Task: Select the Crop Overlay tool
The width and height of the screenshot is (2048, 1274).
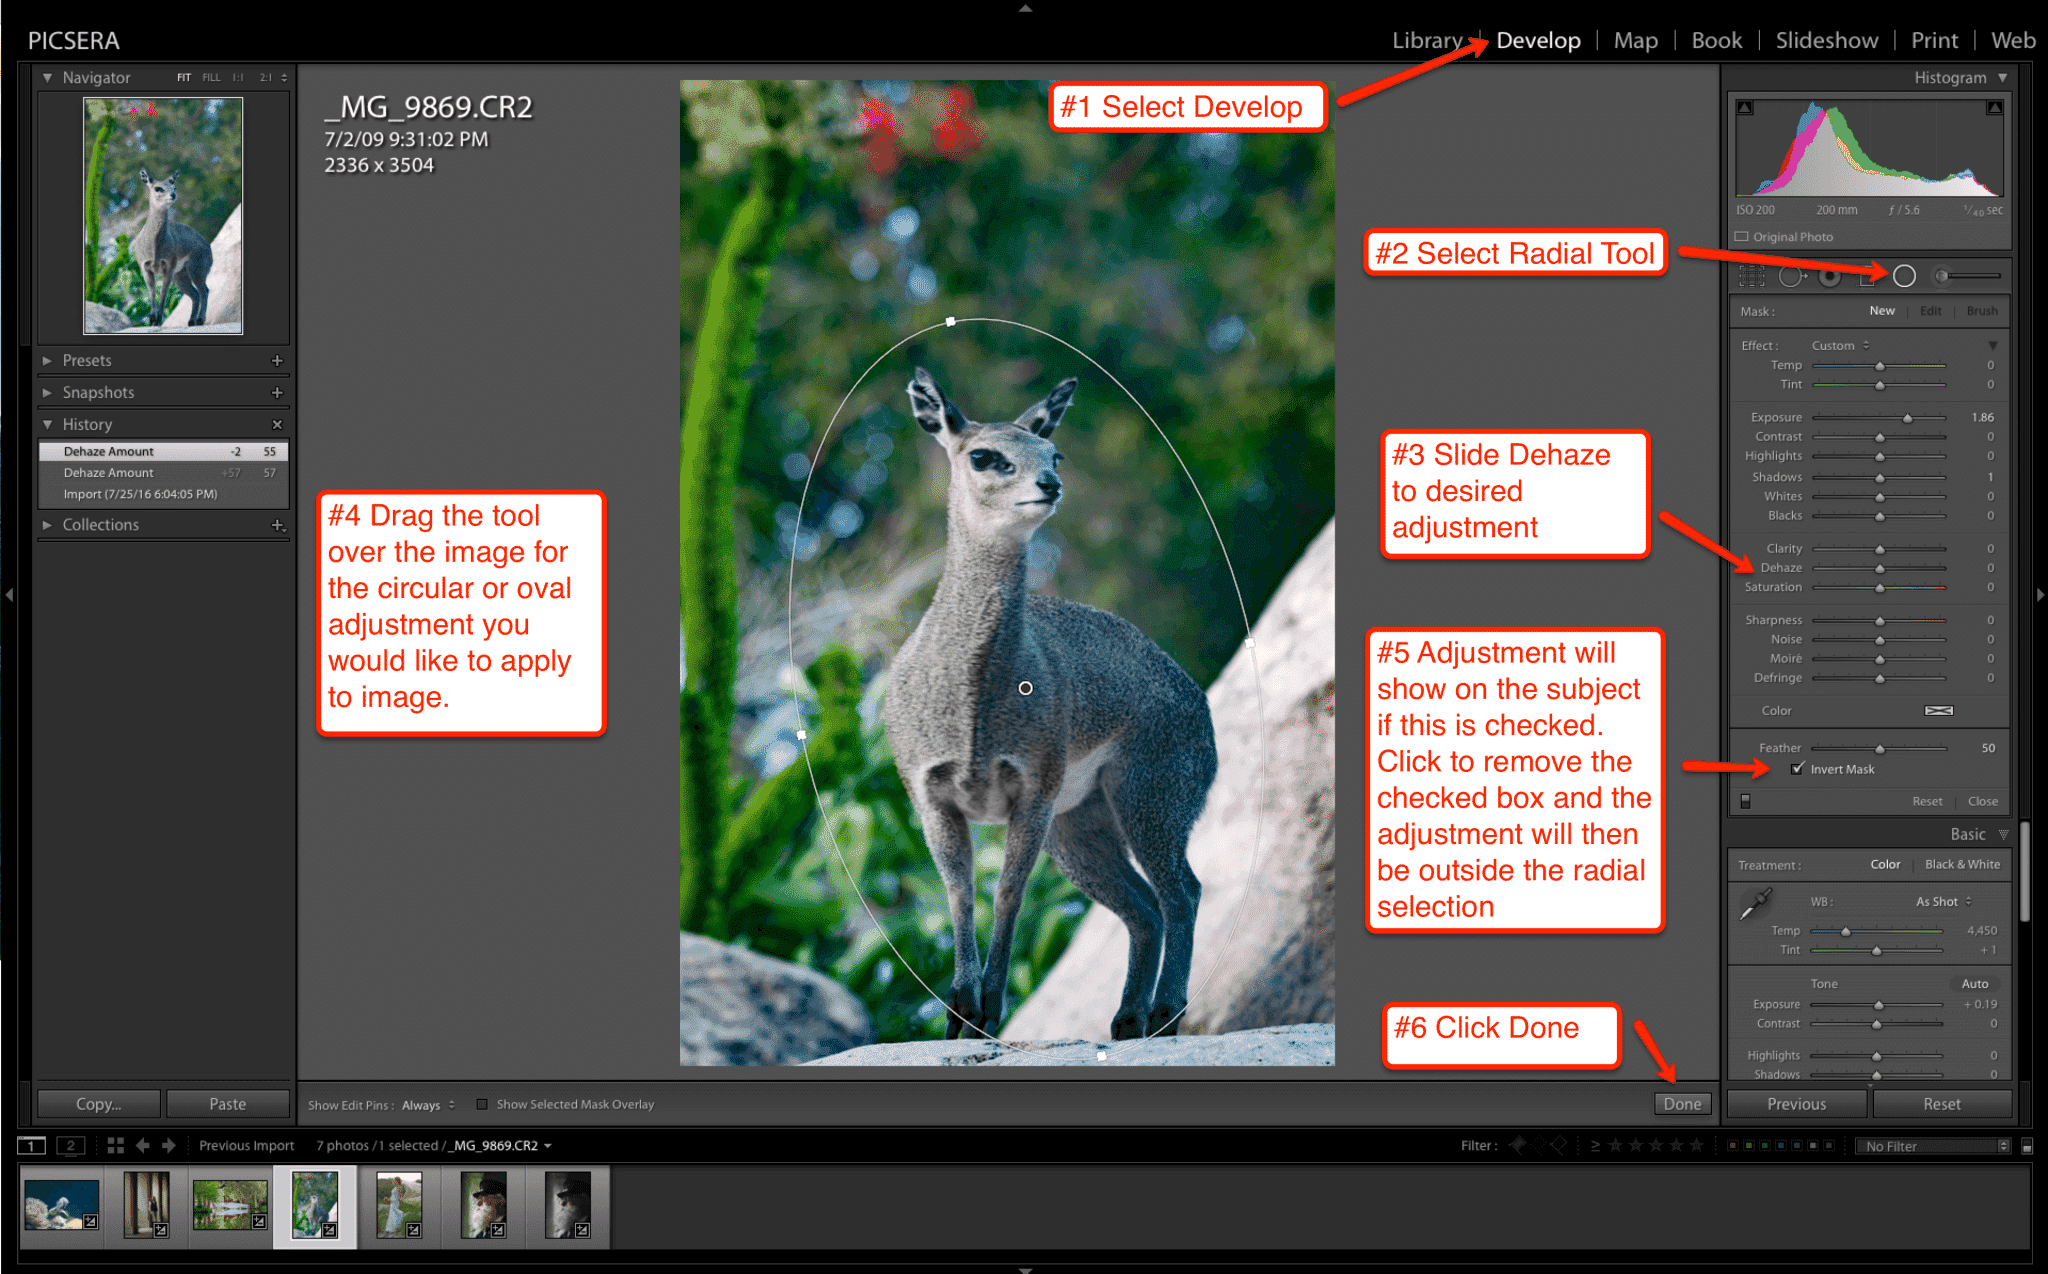Action: [x=1751, y=276]
